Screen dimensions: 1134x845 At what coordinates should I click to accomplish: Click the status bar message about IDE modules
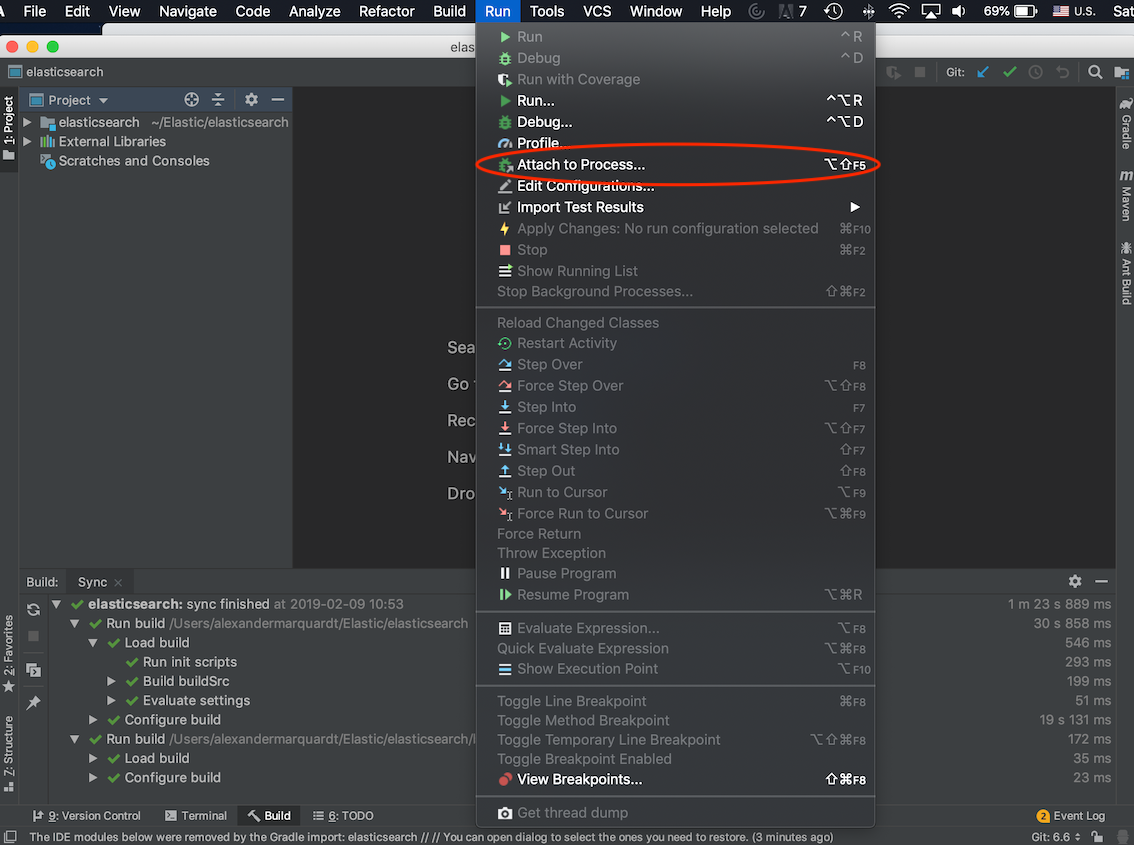pos(431,837)
